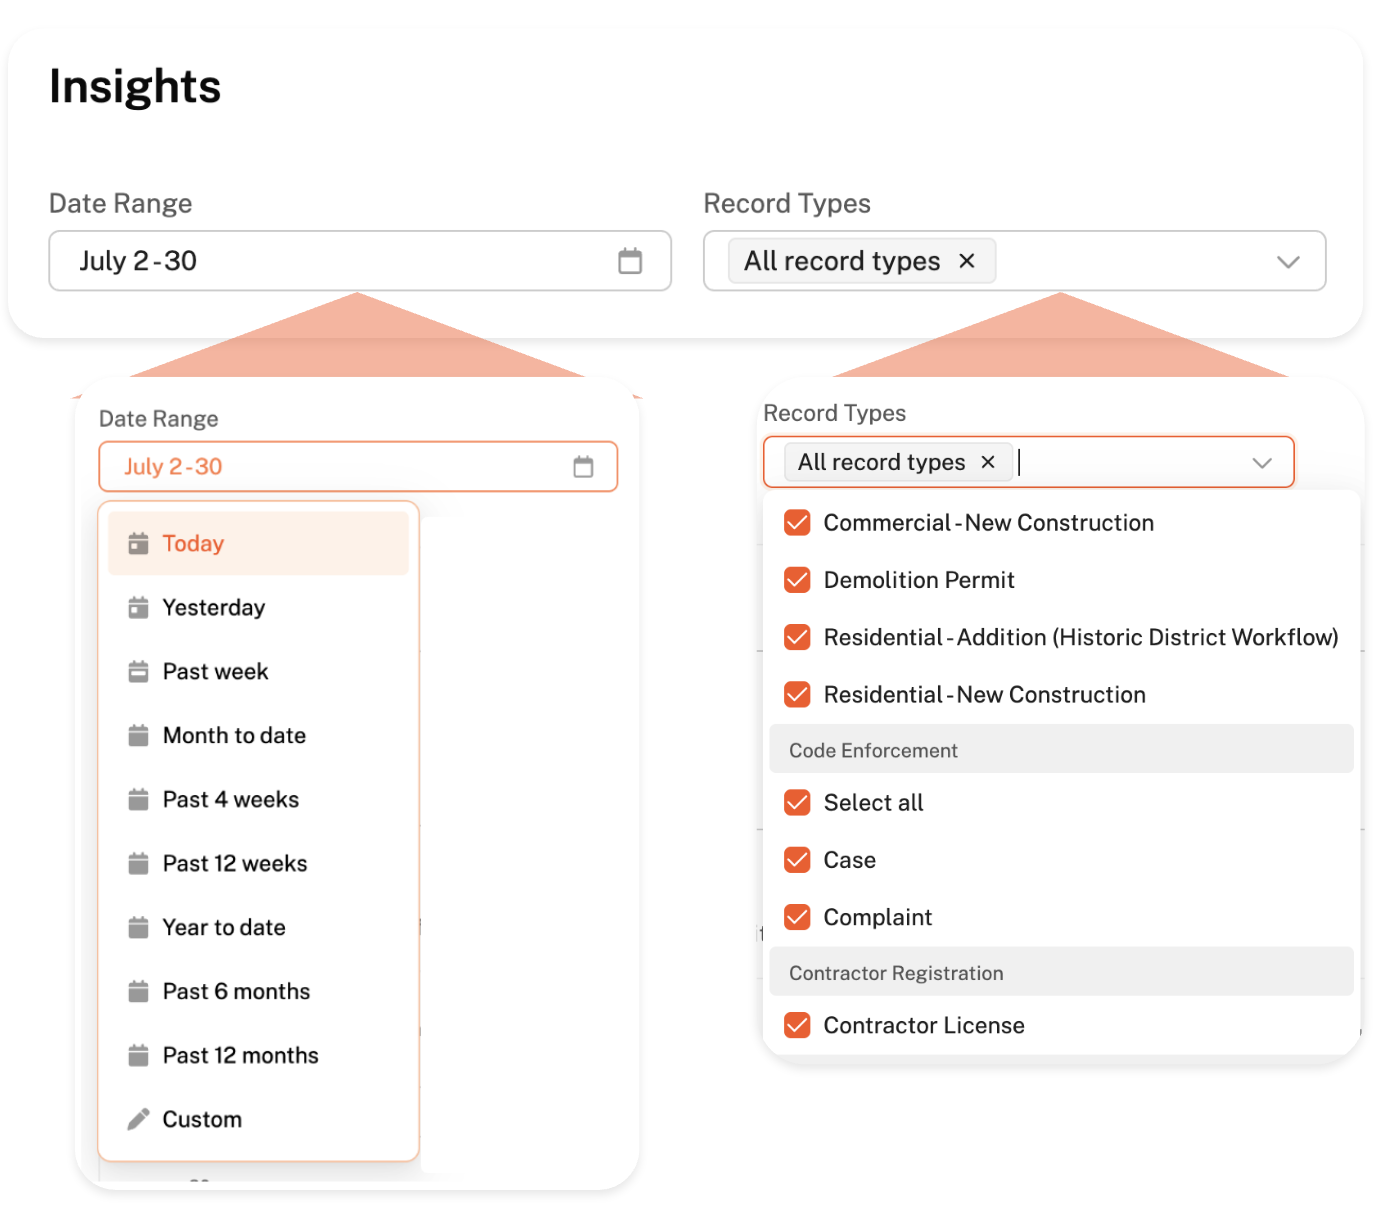Screen dimensions: 1378x1220
Task: Remove 'All record types' chip in expanded dropdown
Action: point(988,462)
